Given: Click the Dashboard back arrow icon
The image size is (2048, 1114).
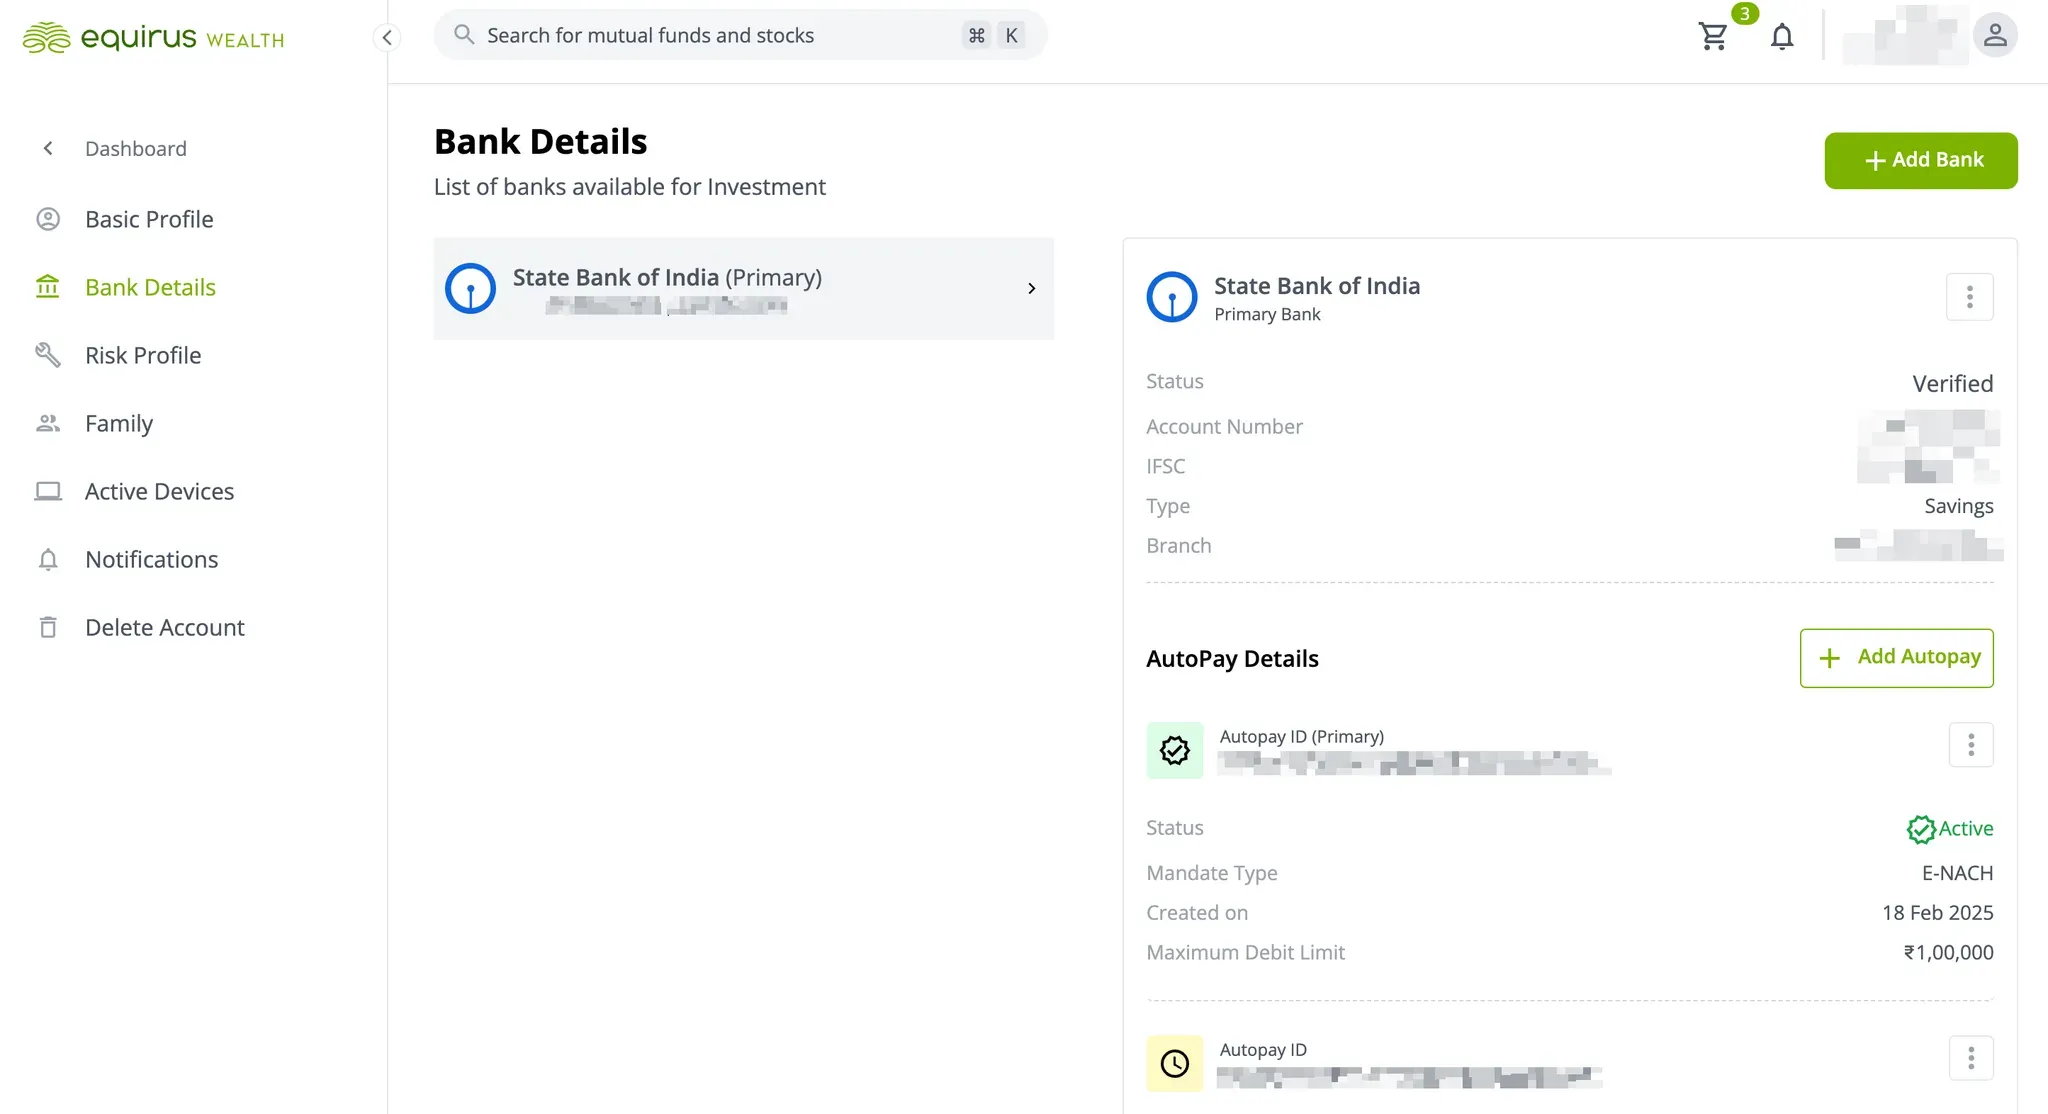Looking at the screenshot, I should [x=48, y=149].
